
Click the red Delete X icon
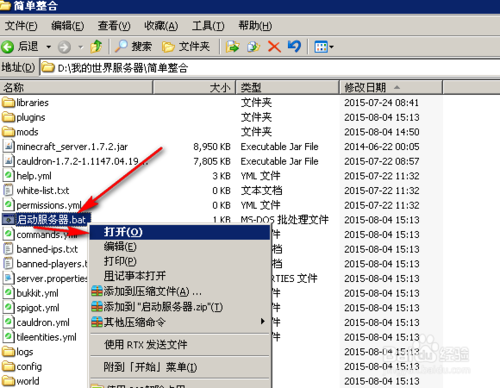(274, 47)
